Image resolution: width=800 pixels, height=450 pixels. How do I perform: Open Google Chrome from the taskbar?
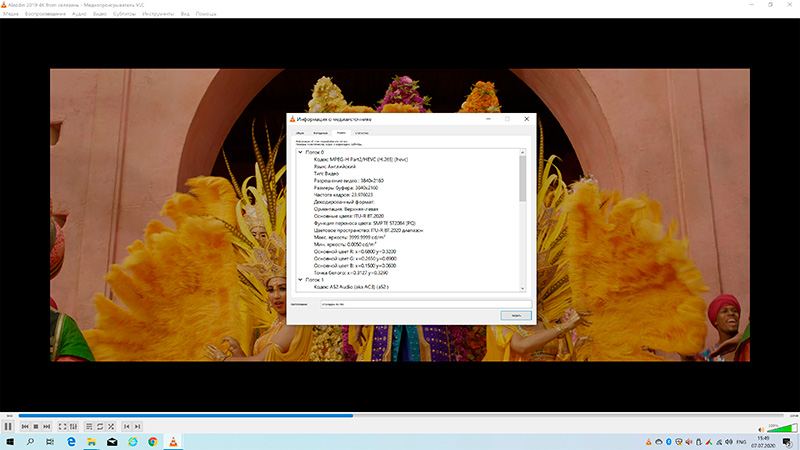[x=152, y=442]
